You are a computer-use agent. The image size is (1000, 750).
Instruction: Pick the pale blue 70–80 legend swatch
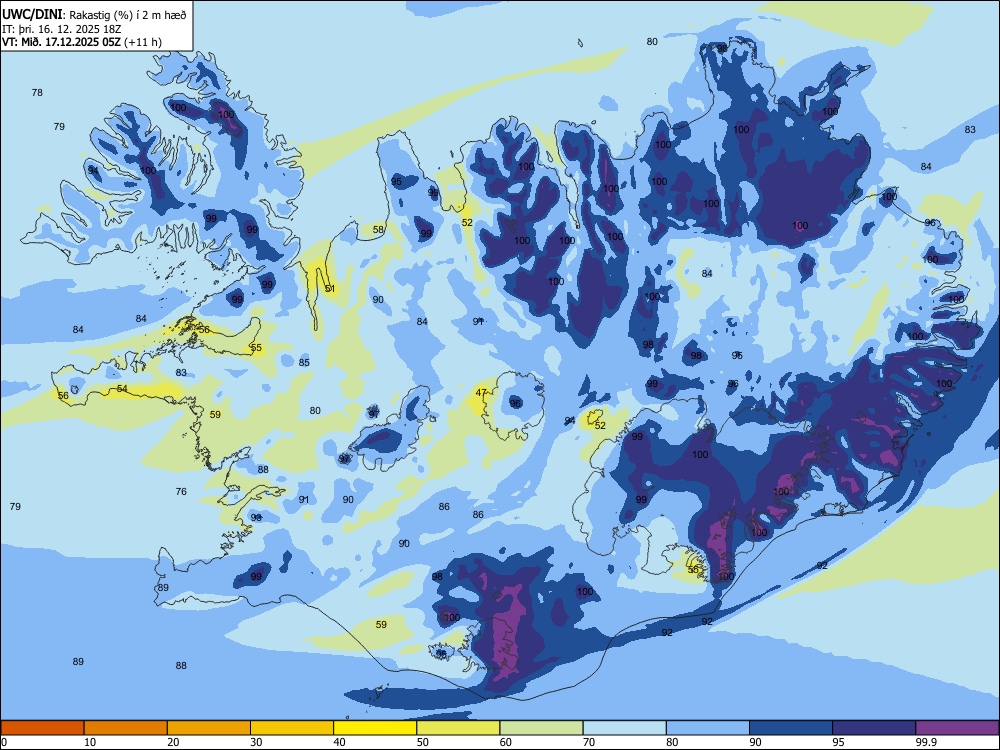(624, 728)
